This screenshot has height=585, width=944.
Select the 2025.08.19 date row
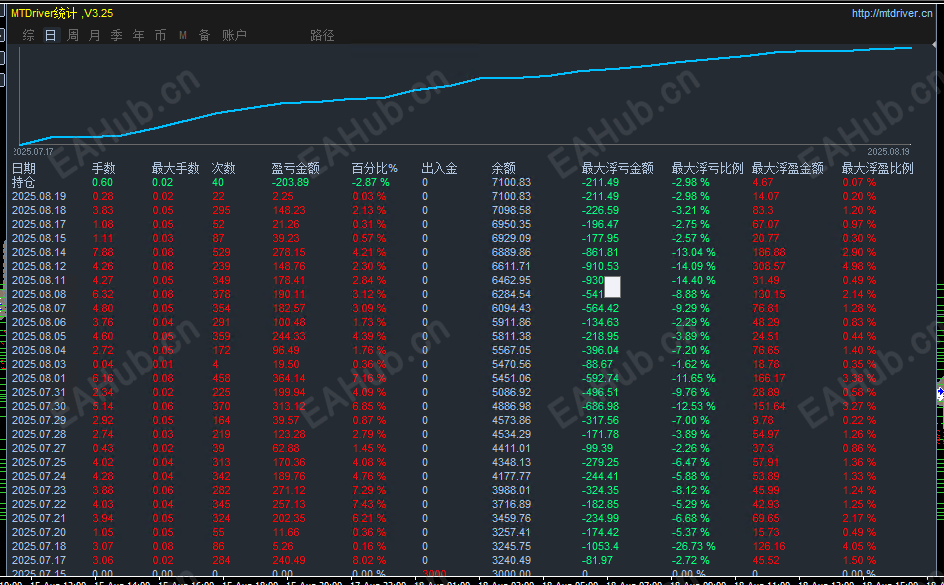(x=463, y=196)
